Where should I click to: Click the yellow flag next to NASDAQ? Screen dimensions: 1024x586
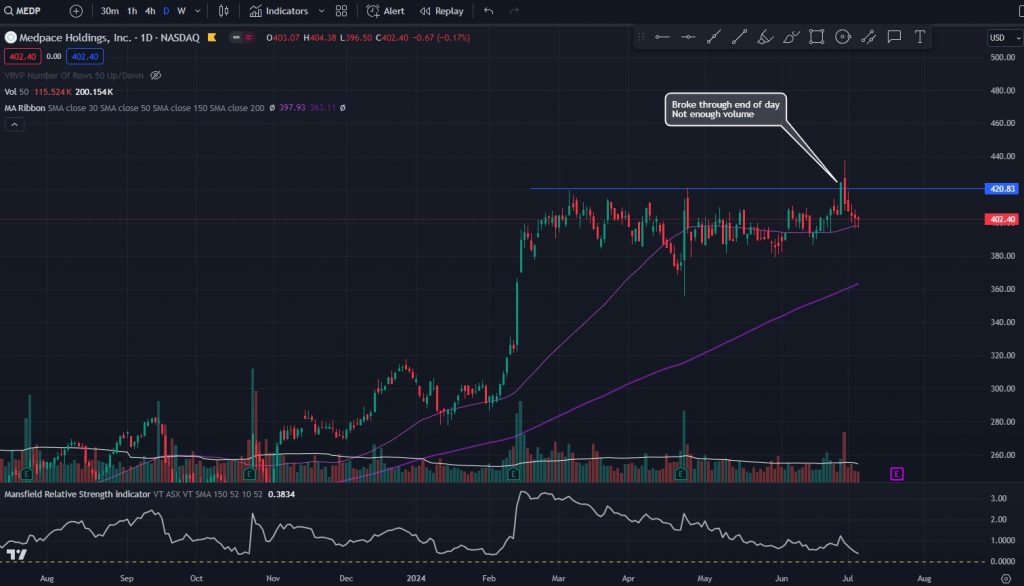tap(212, 38)
